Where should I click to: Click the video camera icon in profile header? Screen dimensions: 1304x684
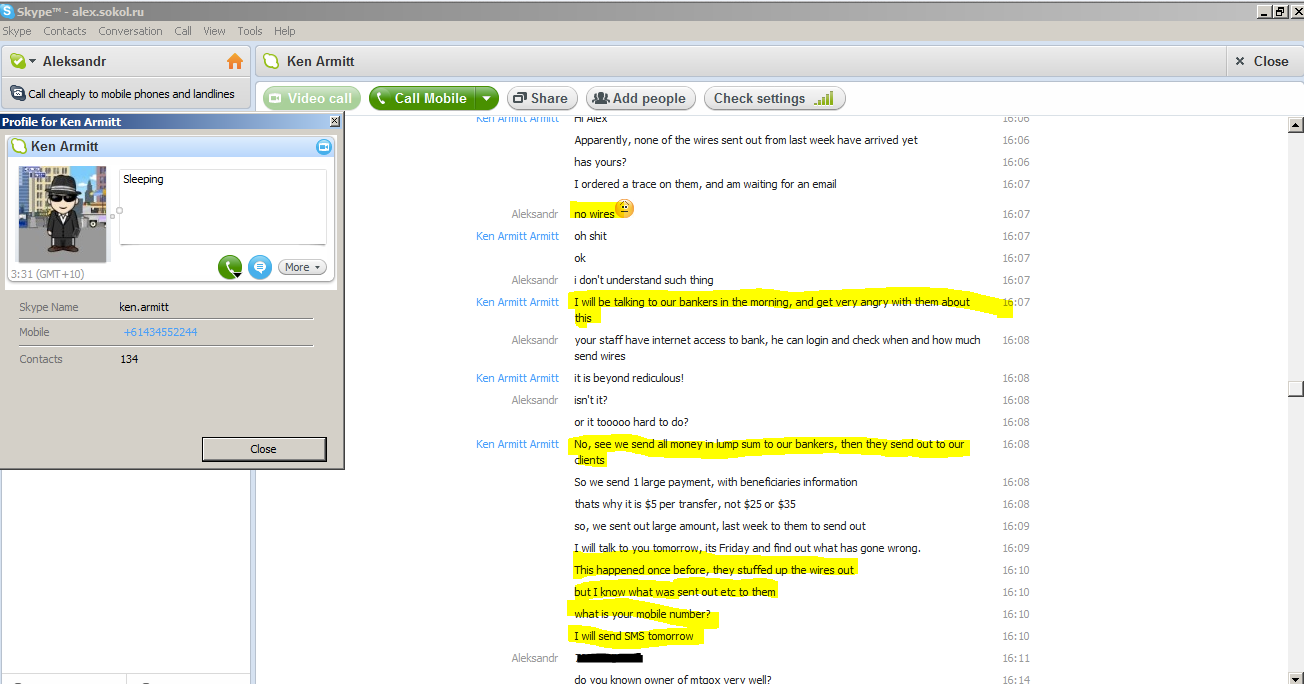click(x=323, y=147)
